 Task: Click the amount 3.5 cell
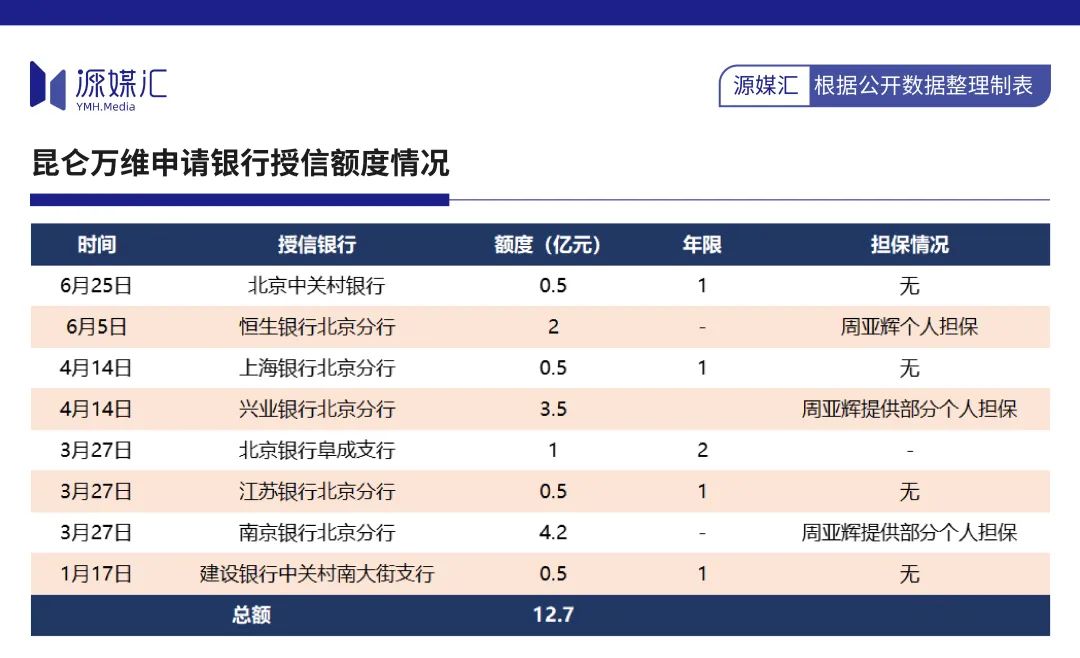coord(553,409)
